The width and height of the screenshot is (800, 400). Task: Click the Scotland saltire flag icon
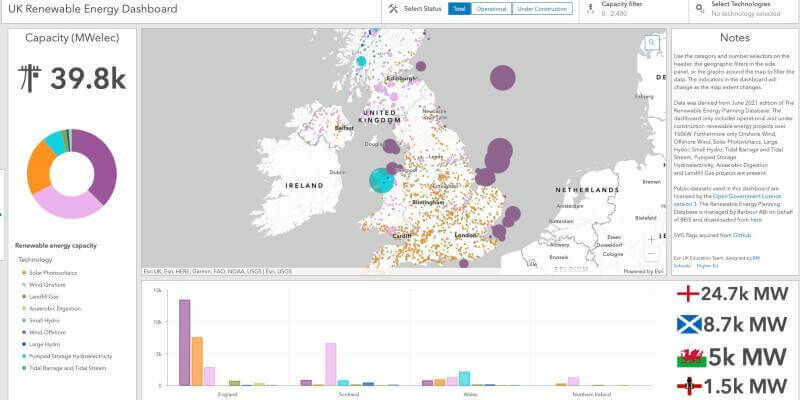pyautogui.click(x=689, y=324)
